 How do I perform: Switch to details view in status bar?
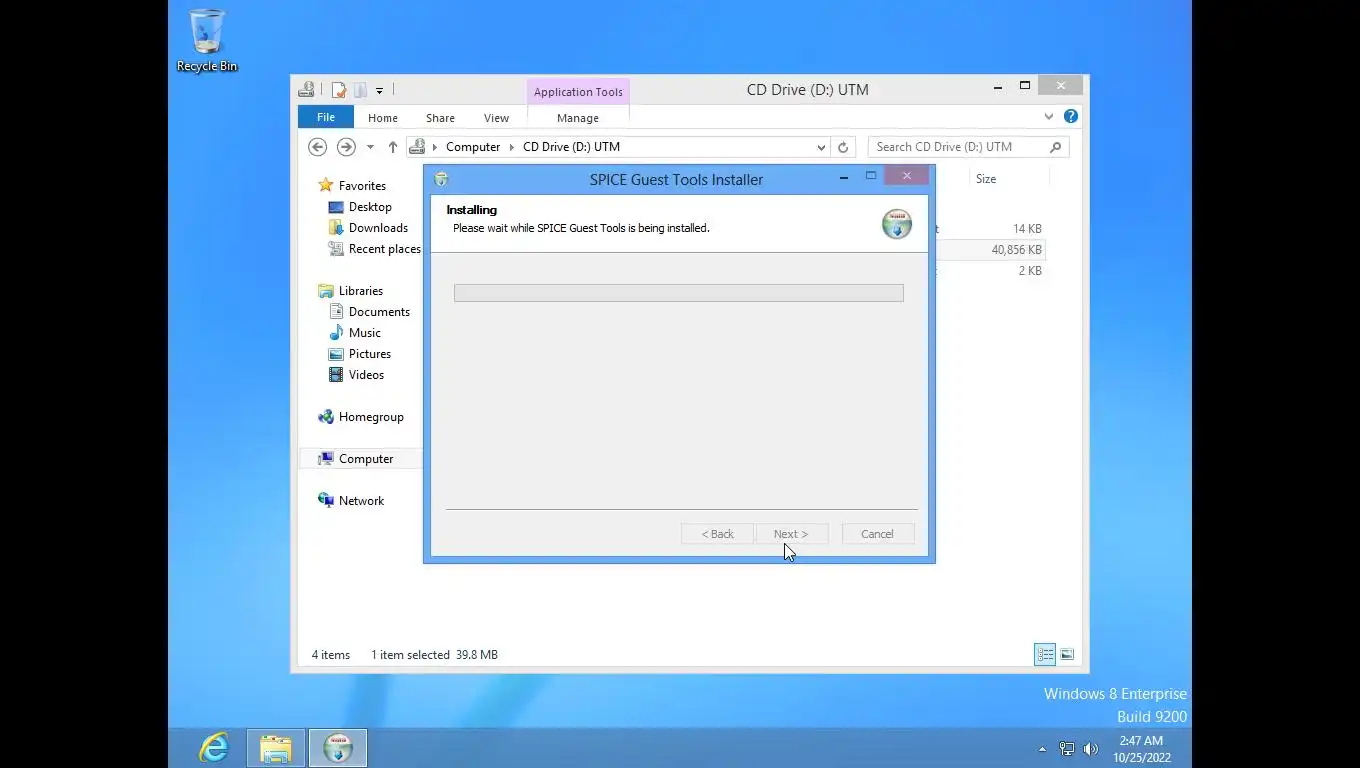click(x=1045, y=655)
